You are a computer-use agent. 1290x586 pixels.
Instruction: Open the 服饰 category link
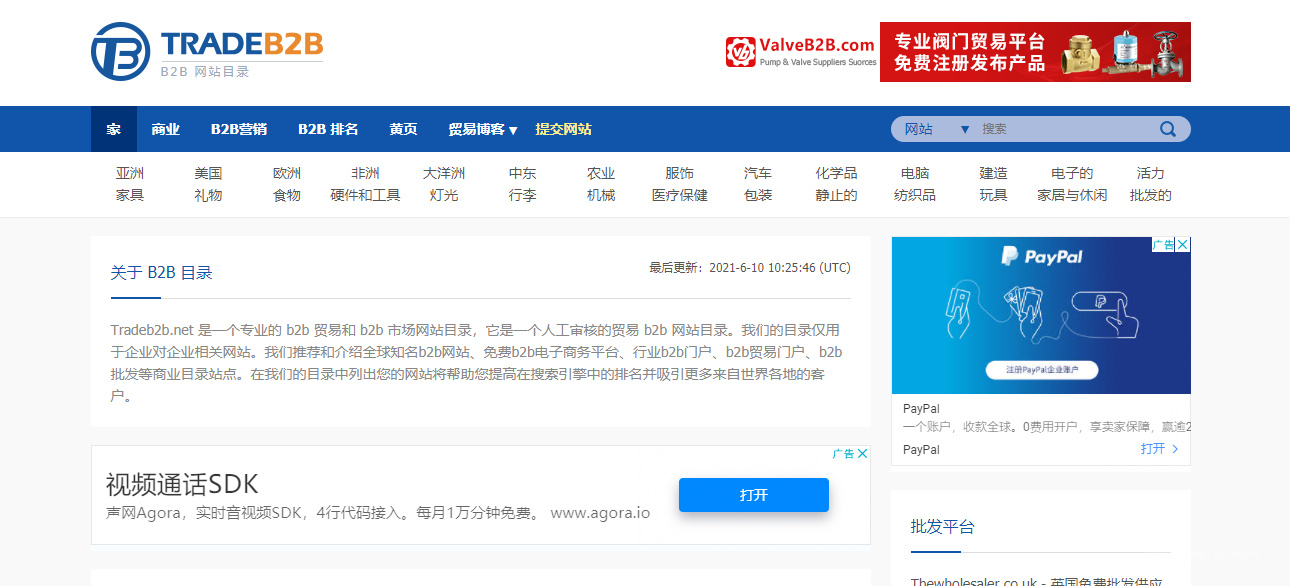[680, 173]
